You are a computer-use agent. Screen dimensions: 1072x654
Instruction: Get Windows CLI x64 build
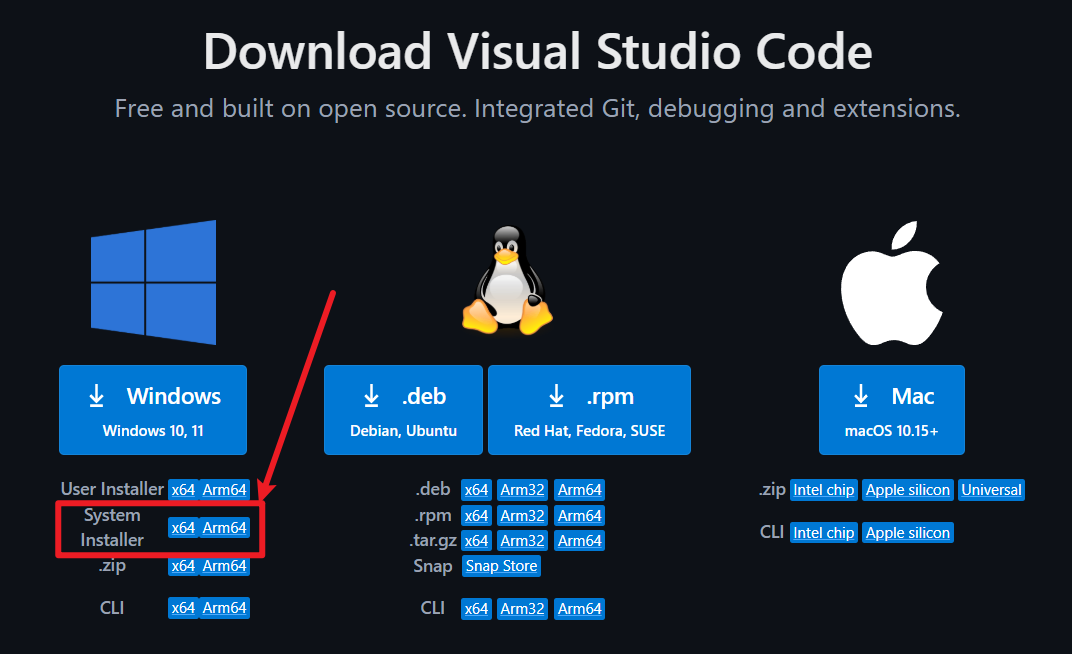coord(183,608)
